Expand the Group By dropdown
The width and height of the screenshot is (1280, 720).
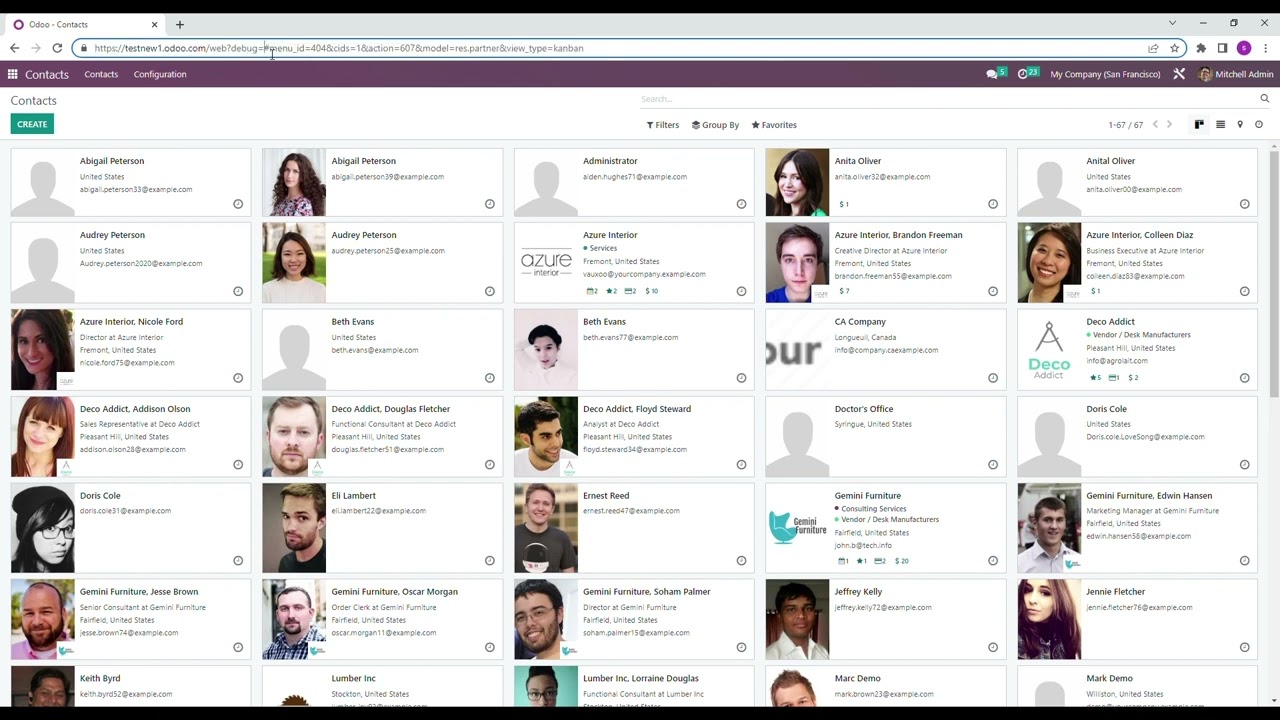[715, 125]
